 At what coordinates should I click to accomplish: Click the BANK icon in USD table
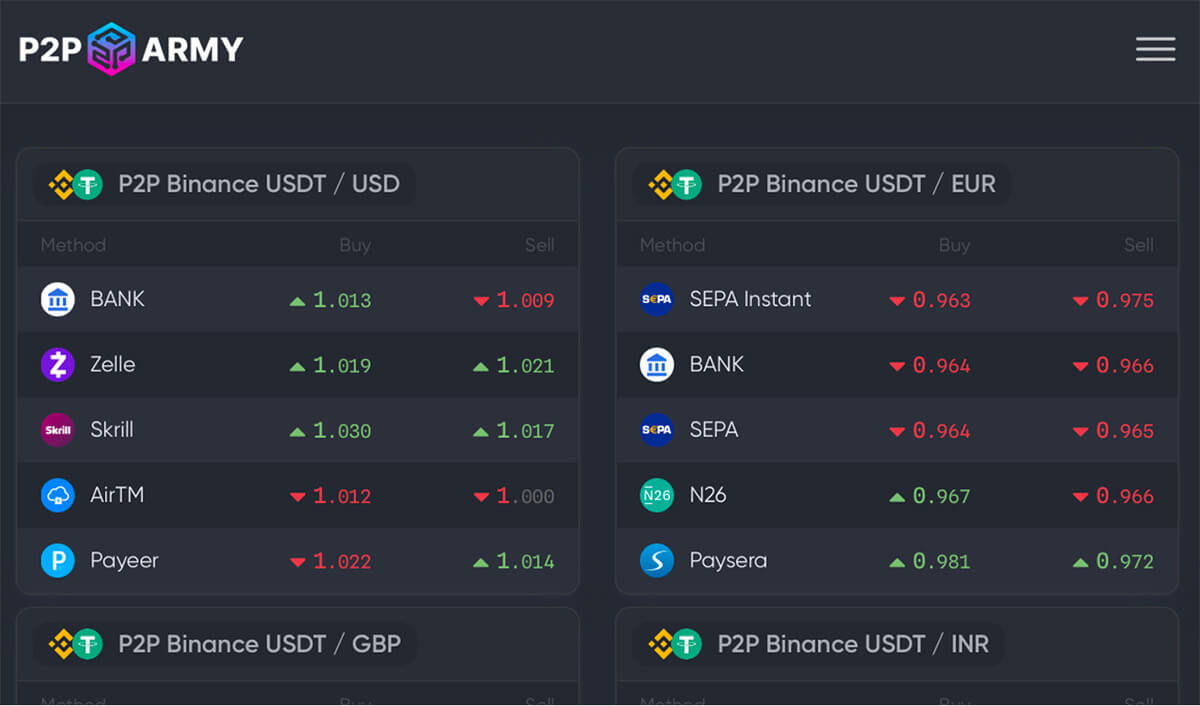pos(58,299)
